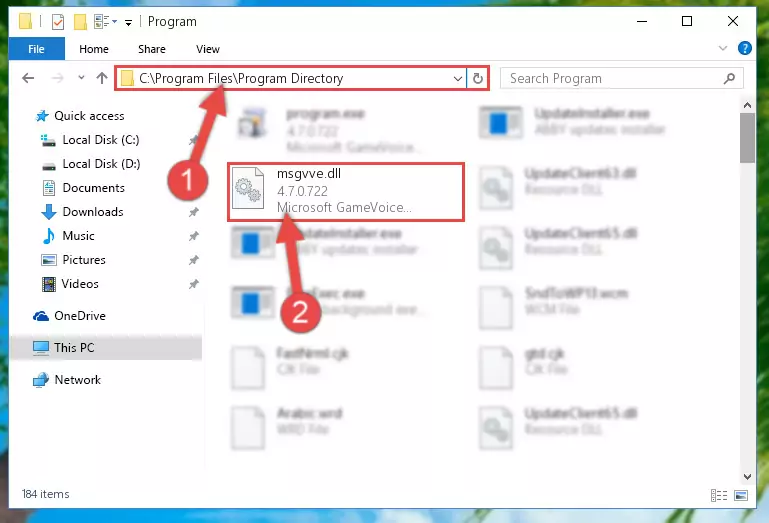Switch to the Home ribbon tab
This screenshot has width=769, height=523.
click(x=94, y=49)
